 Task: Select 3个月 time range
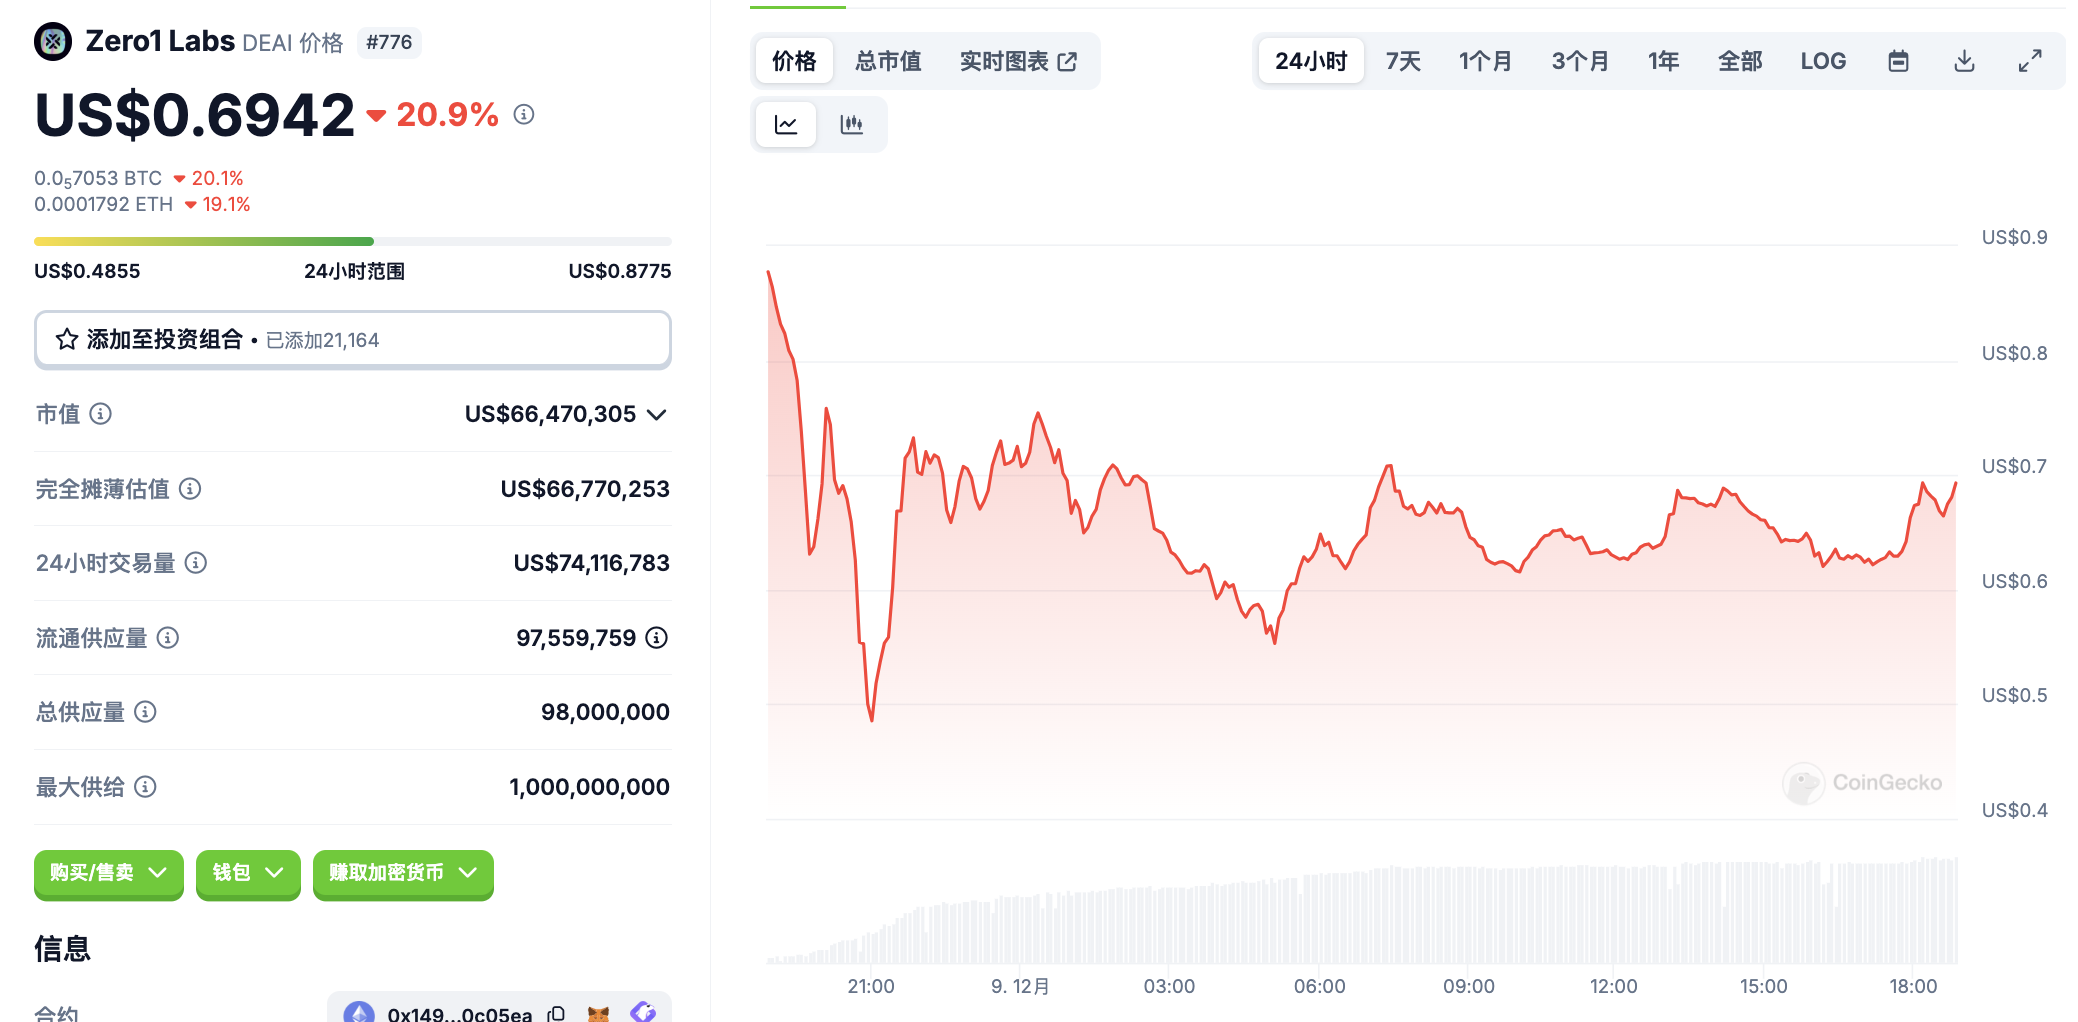click(x=1580, y=61)
